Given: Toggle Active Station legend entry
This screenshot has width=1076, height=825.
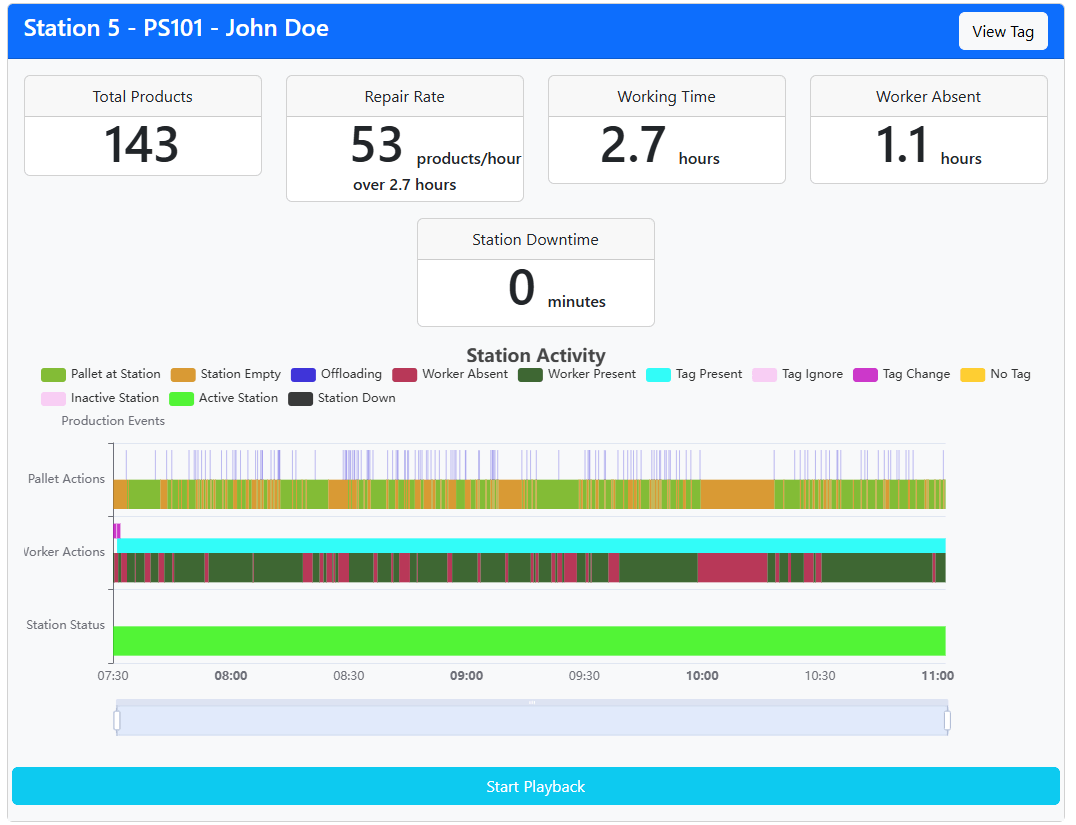Looking at the screenshot, I should tap(224, 399).
